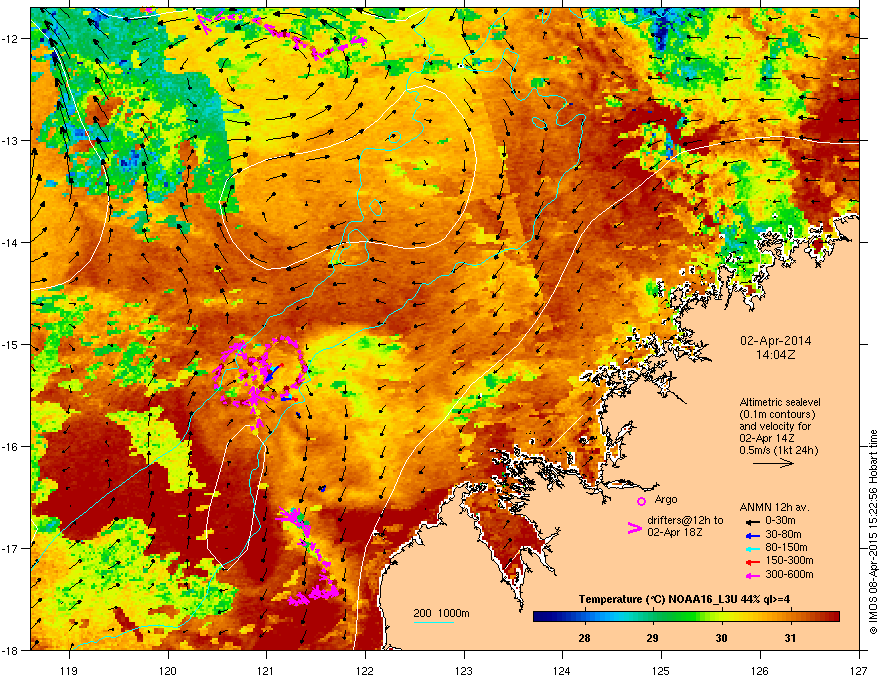Viewport: 880px width, 680px height.
Task: Click the longitude axis label 121
Action: [266, 670]
